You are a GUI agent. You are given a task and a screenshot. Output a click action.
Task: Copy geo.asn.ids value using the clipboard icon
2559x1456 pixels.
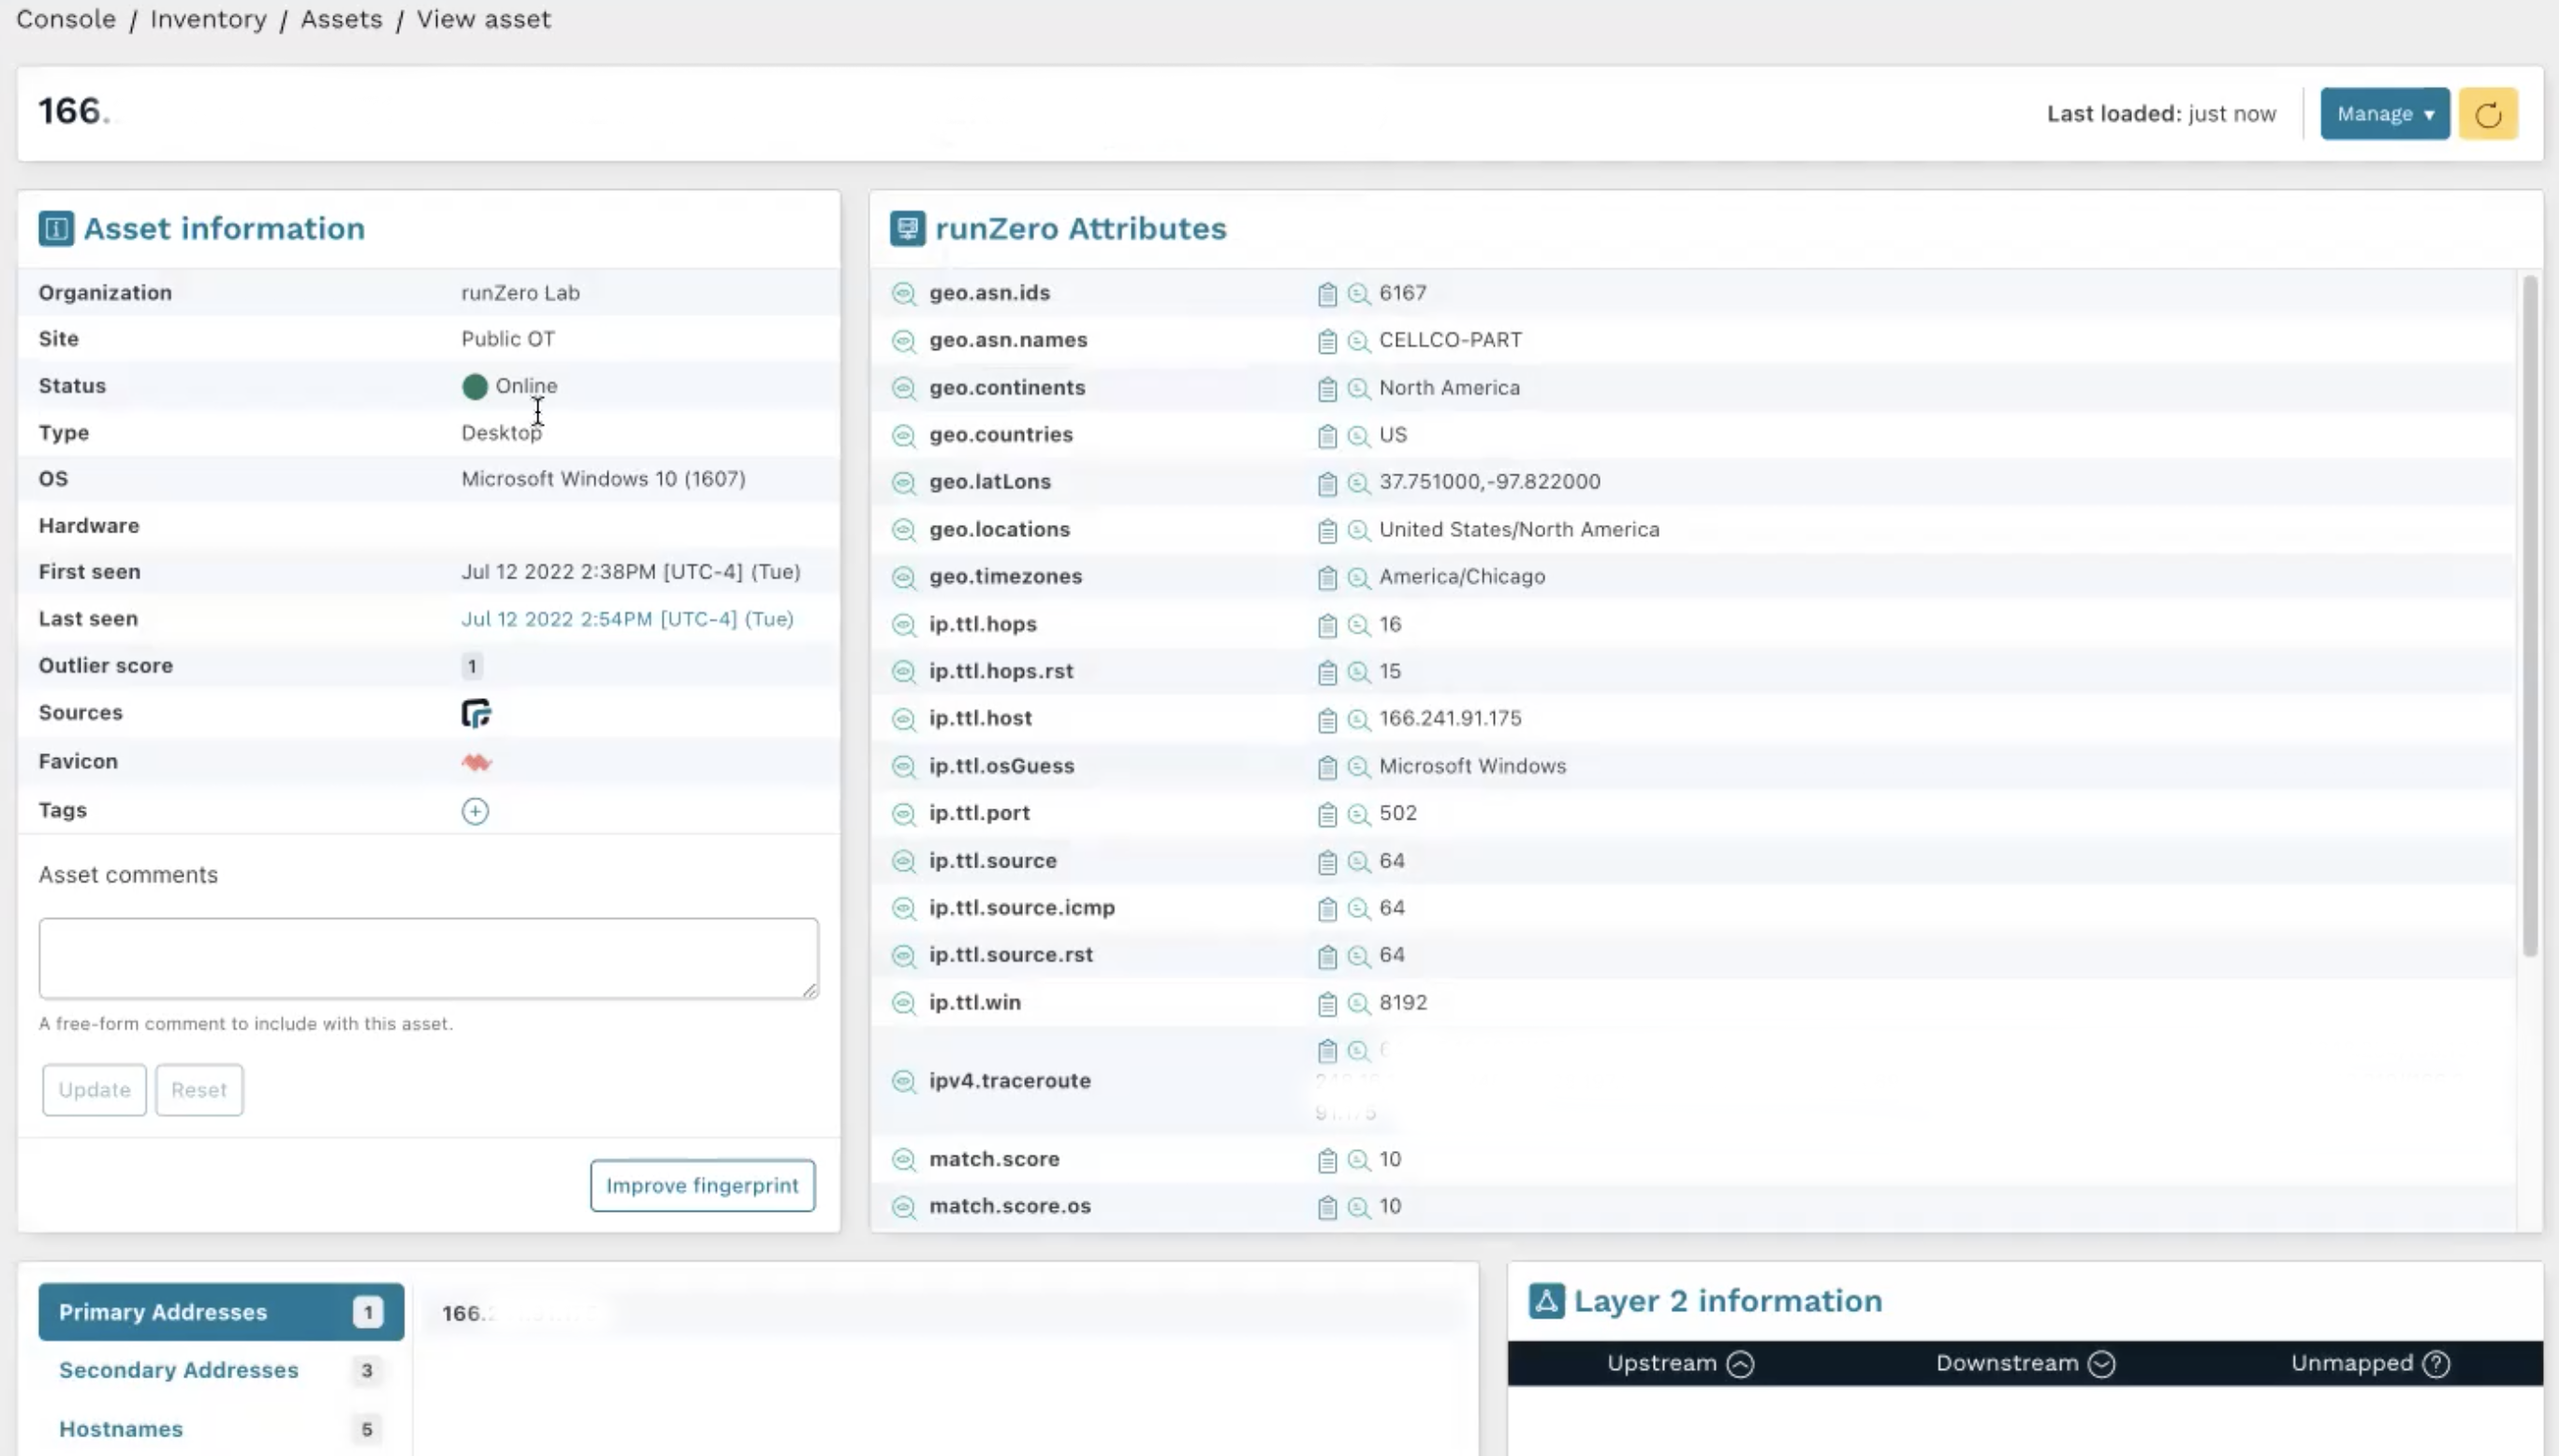pyautogui.click(x=1327, y=292)
